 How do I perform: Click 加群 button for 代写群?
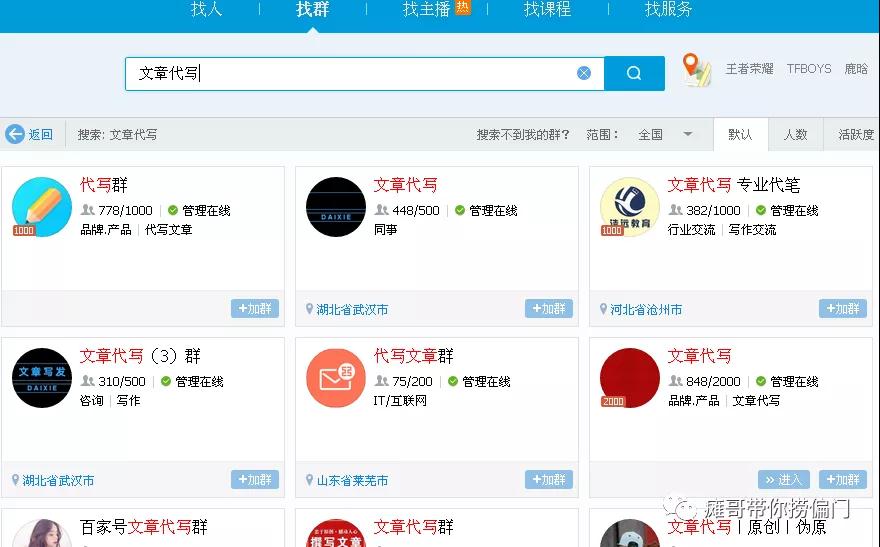[255, 309]
